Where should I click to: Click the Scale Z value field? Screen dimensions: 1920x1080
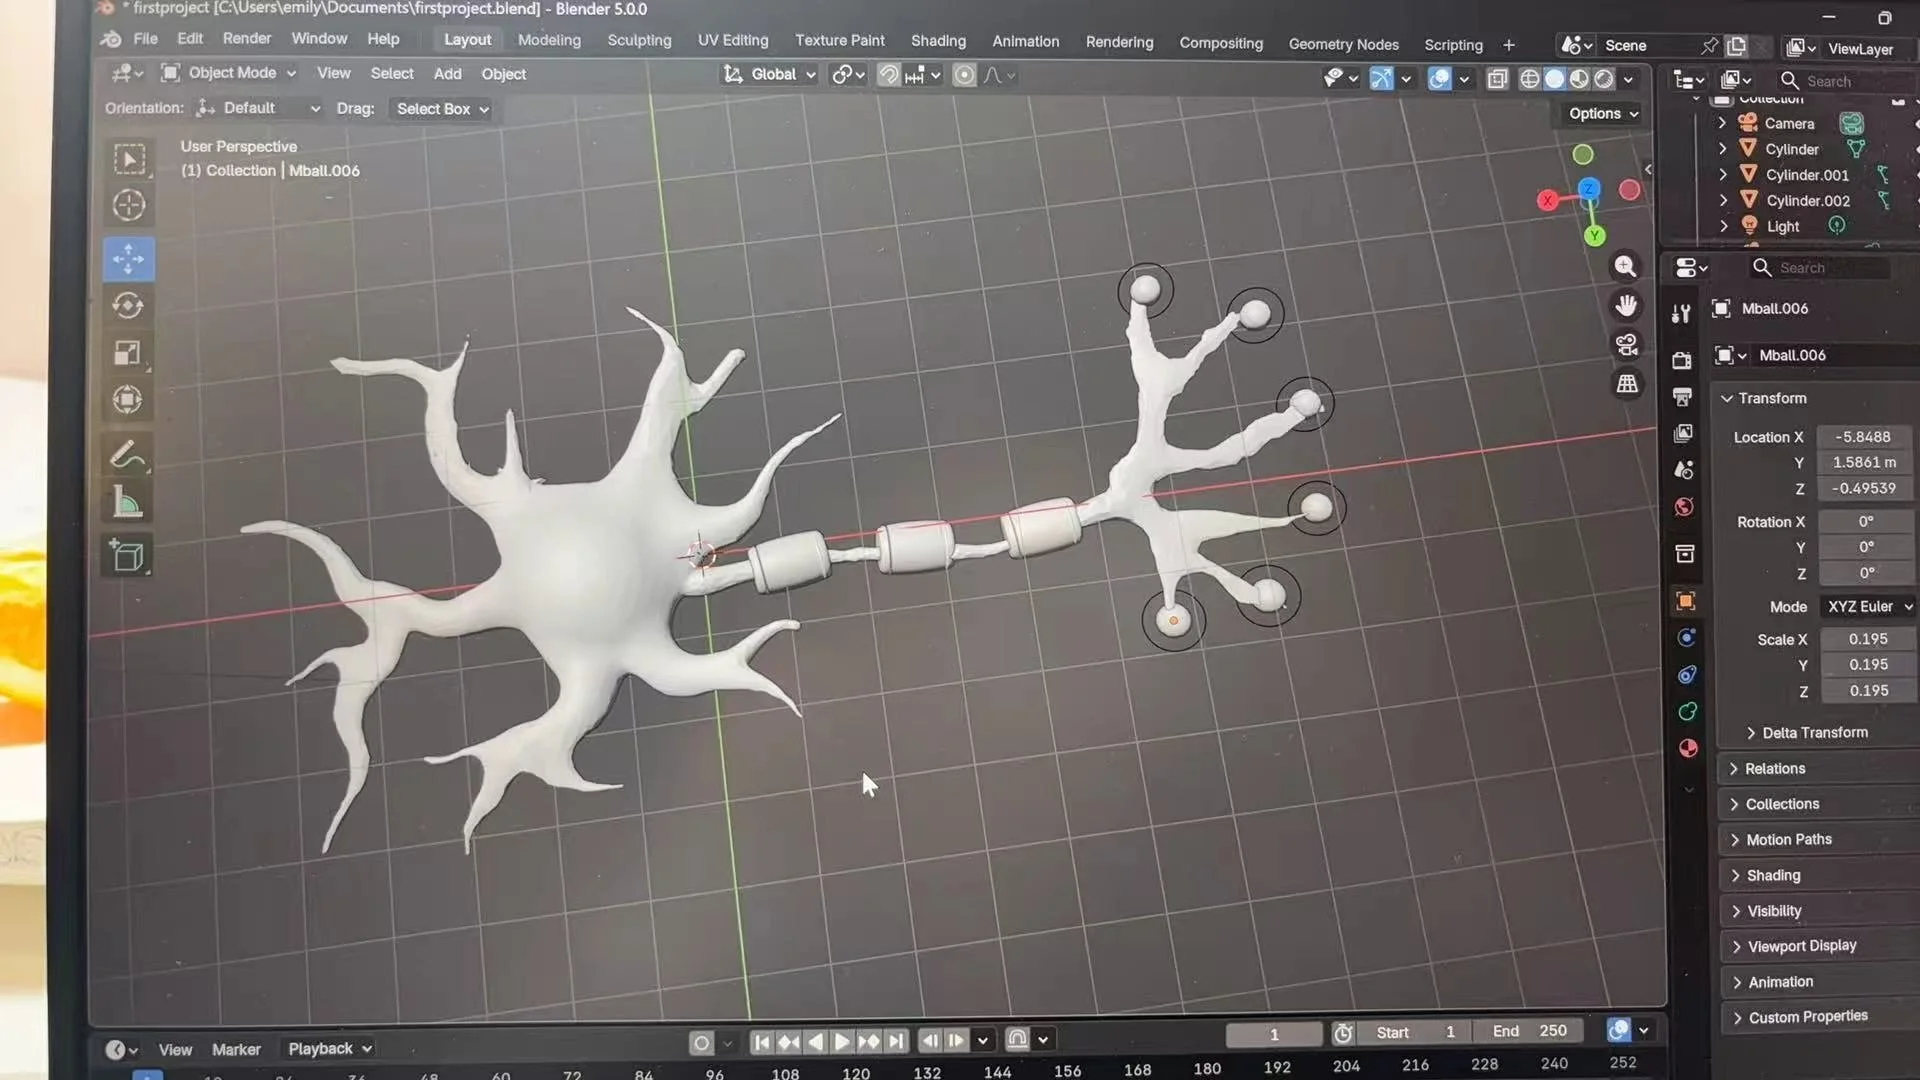(1867, 691)
